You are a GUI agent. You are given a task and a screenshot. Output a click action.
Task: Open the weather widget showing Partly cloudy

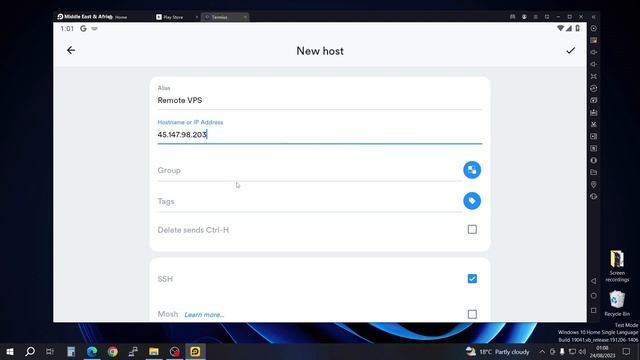point(498,351)
